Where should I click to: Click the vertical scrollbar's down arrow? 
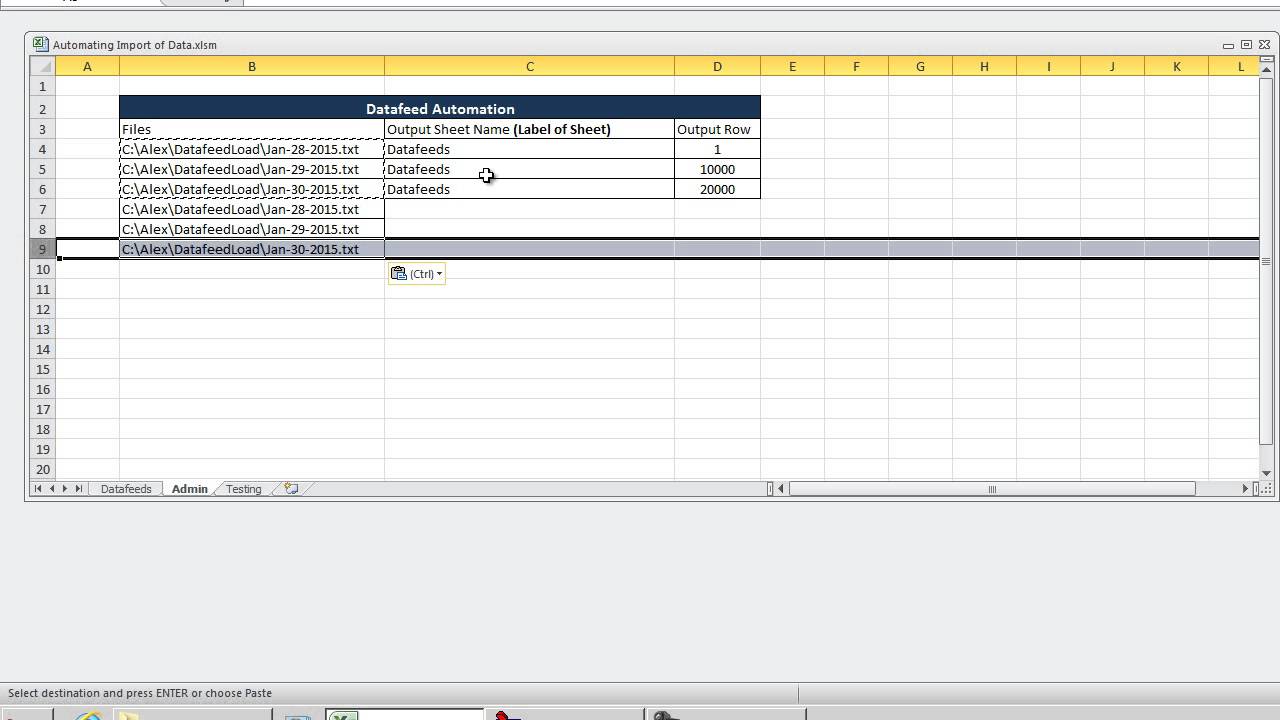[x=1265, y=472]
